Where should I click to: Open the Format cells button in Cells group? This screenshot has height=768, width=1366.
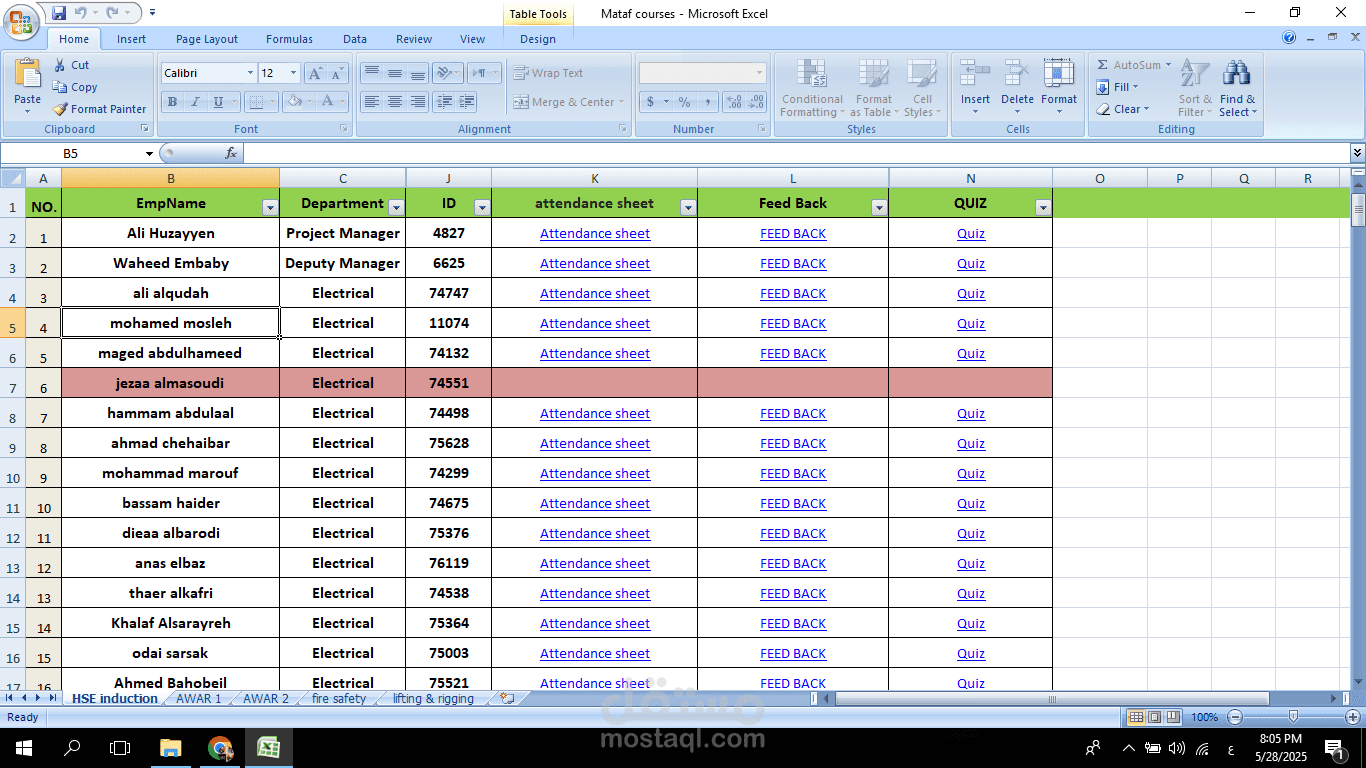(1059, 88)
